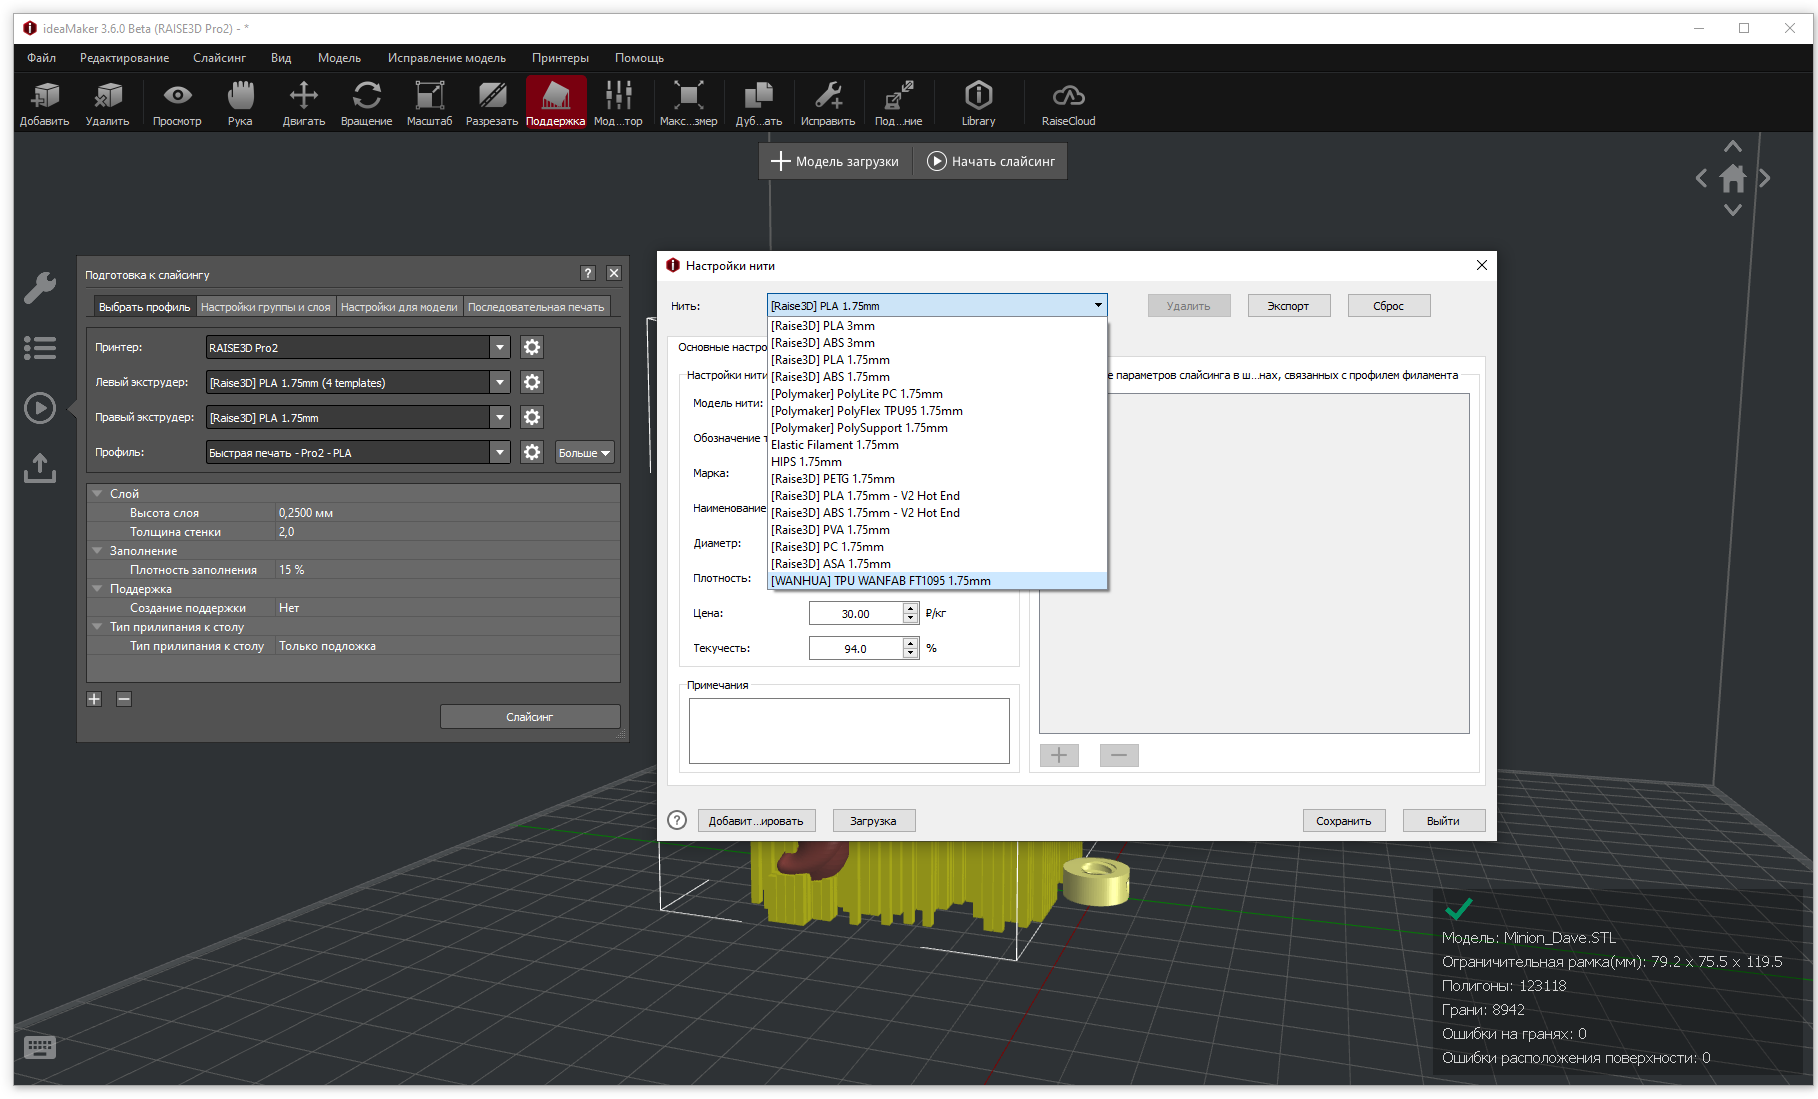Screen dimensions: 1818x1099
Task: Click the keyboard icon at bottom left
Action: click(40, 1047)
